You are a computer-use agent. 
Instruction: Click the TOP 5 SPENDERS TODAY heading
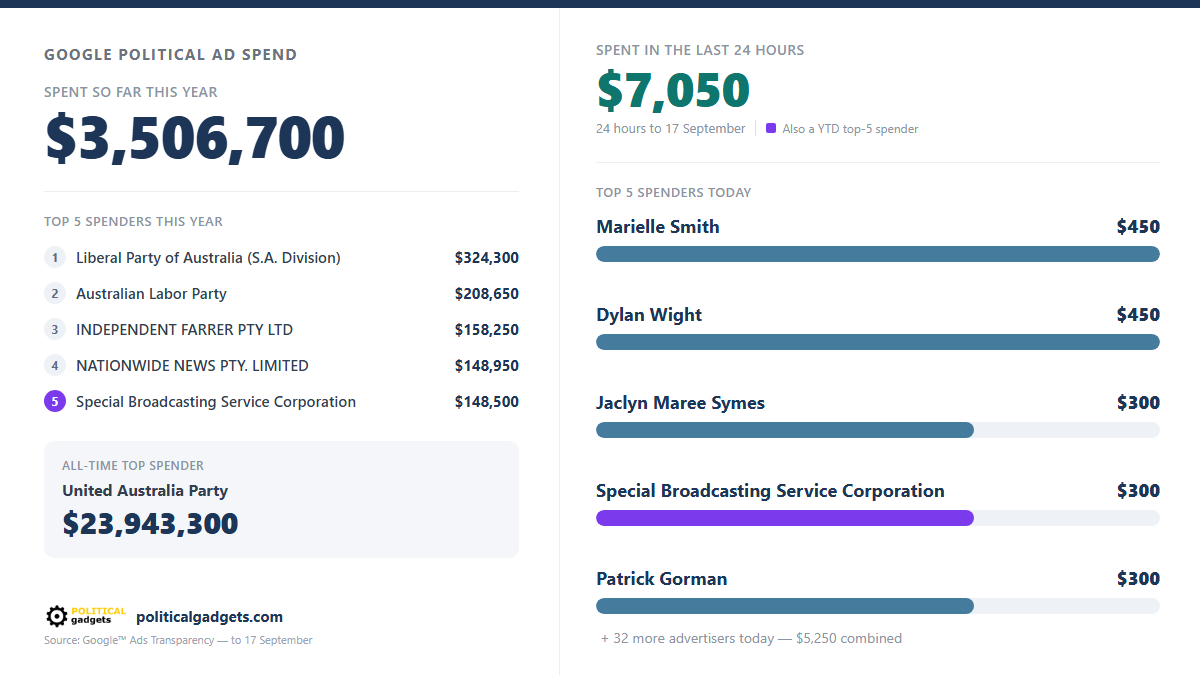click(674, 192)
